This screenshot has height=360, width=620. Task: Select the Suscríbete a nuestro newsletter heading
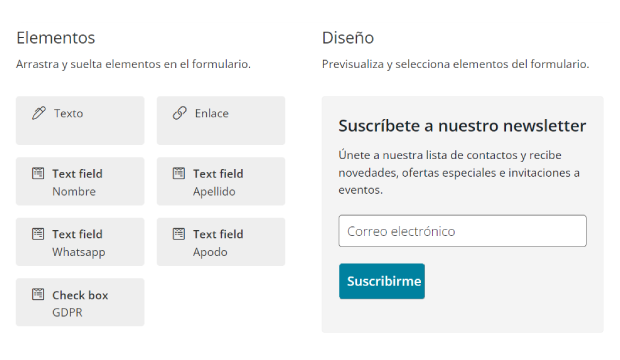point(462,126)
